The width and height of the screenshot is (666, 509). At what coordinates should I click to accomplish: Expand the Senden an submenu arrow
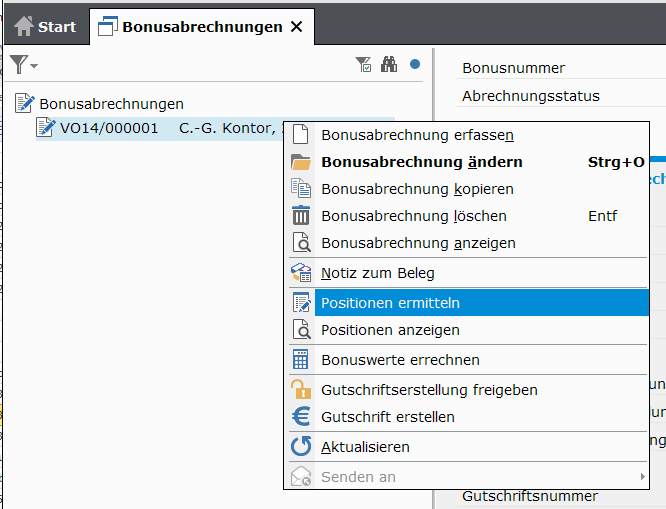(x=642, y=477)
